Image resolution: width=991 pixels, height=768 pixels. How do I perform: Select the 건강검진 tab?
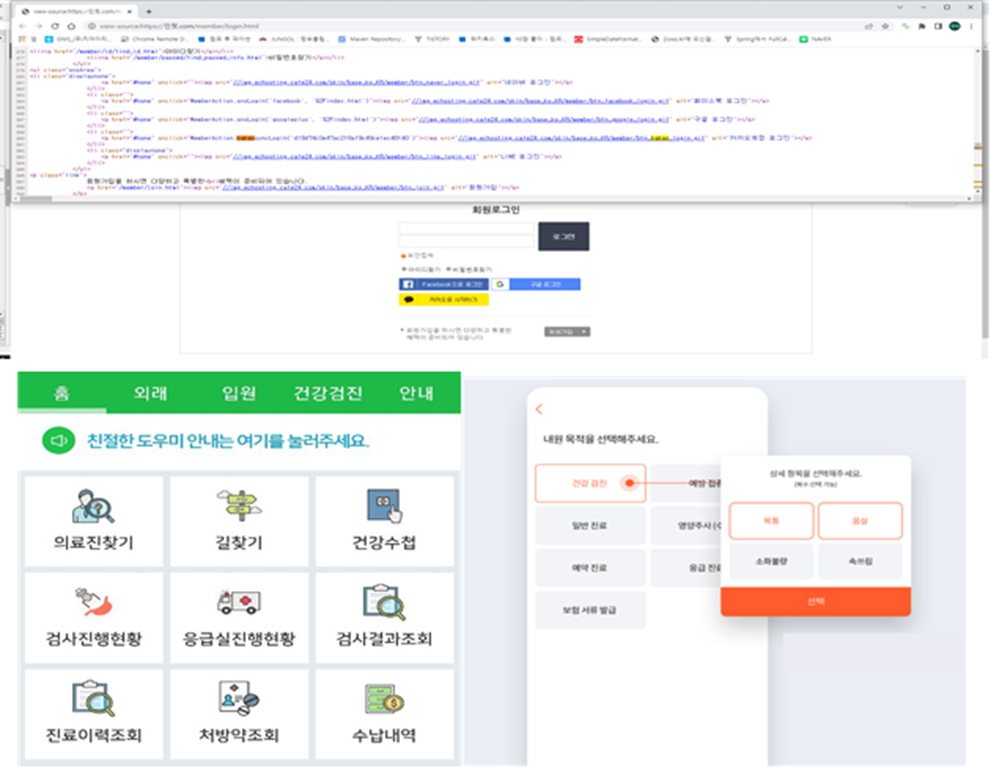pos(327,393)
